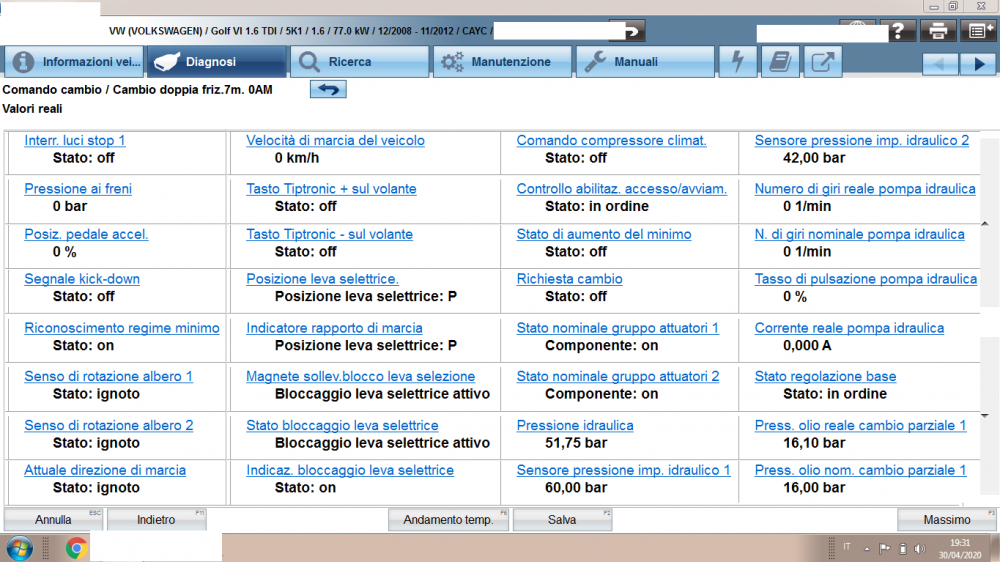Viewport: 1000px width, 562px height.
Task: Click the external link export icon
Action: pos(822,62)
